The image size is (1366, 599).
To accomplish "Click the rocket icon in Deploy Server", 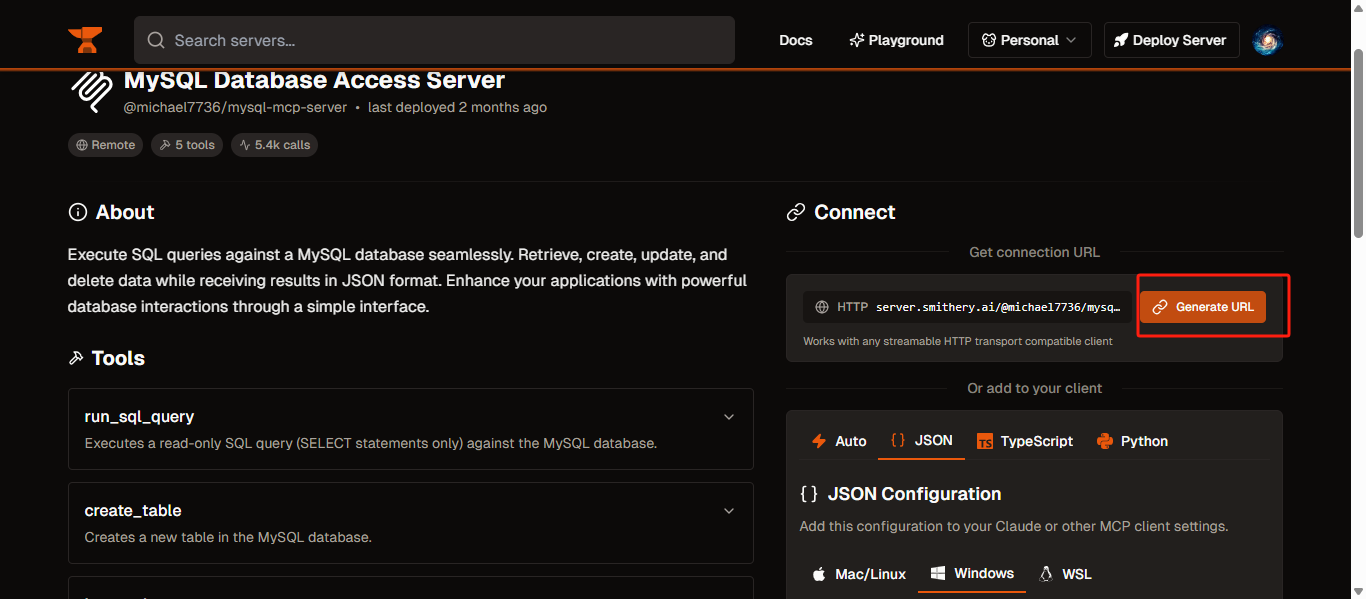I will click(1122, 40).
